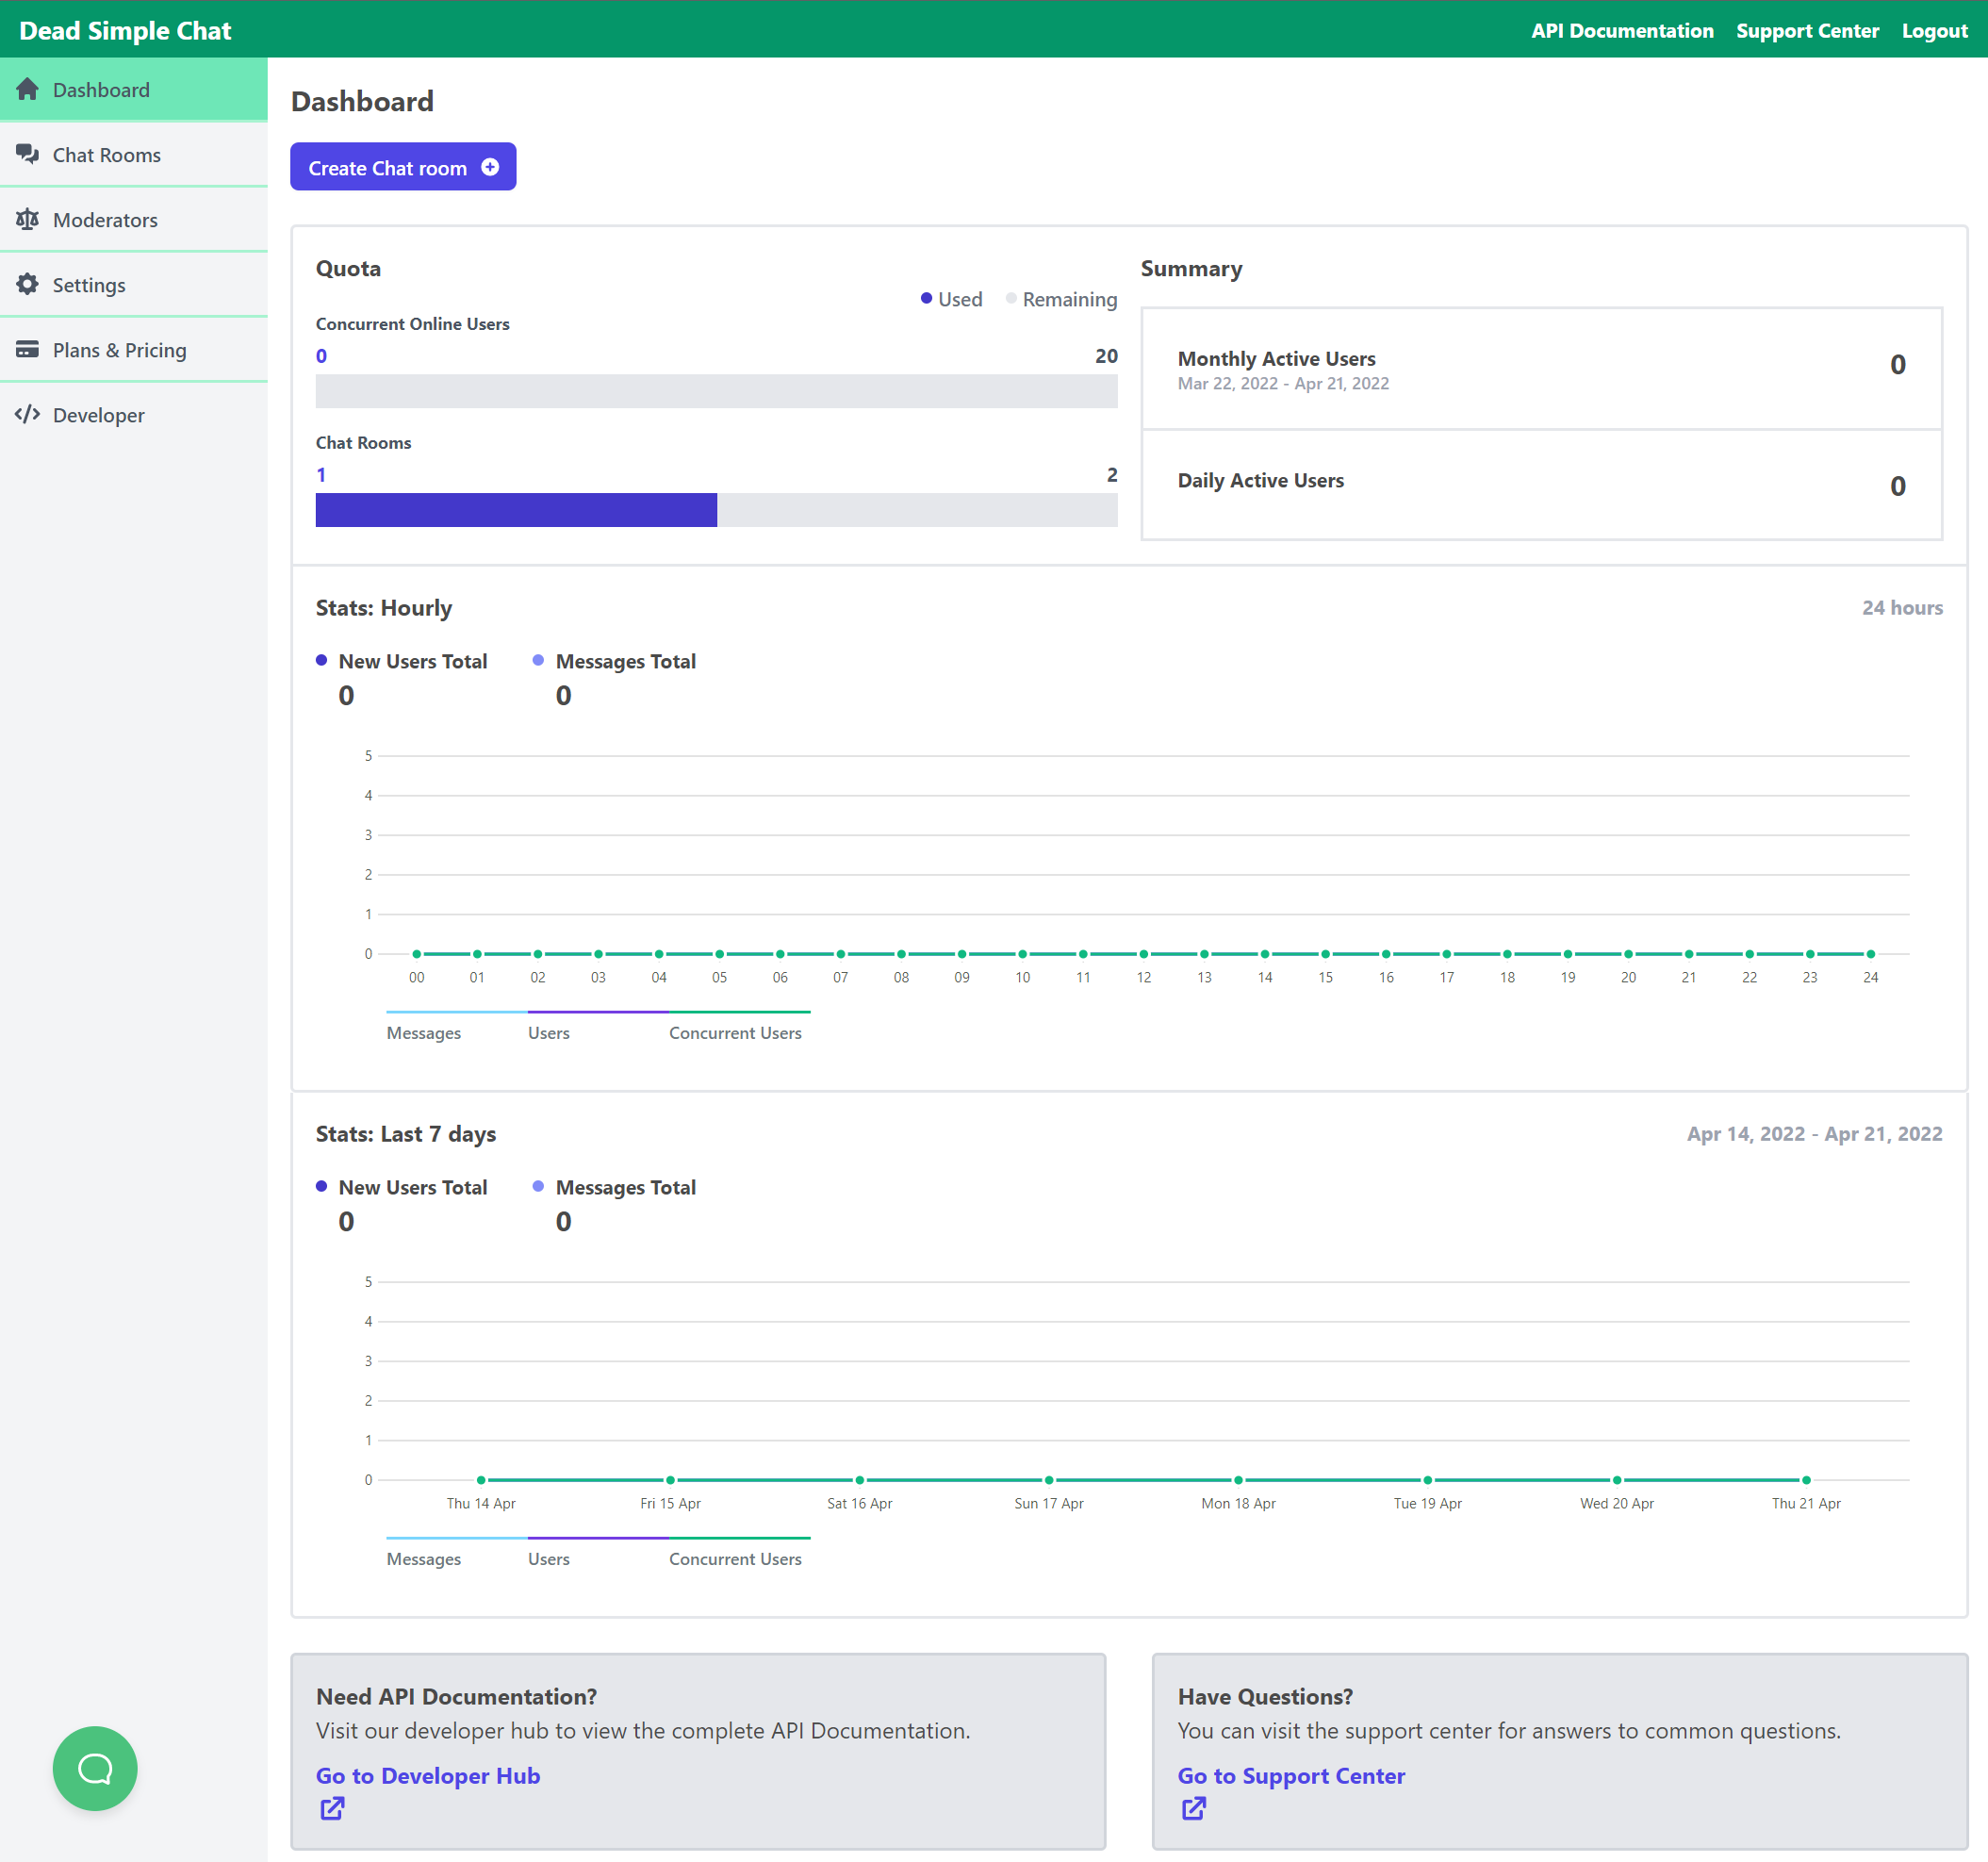Click Logout in the top bar
Image resolution: width=1988 pixels, height=1862 pixels.
[1934, 31]
